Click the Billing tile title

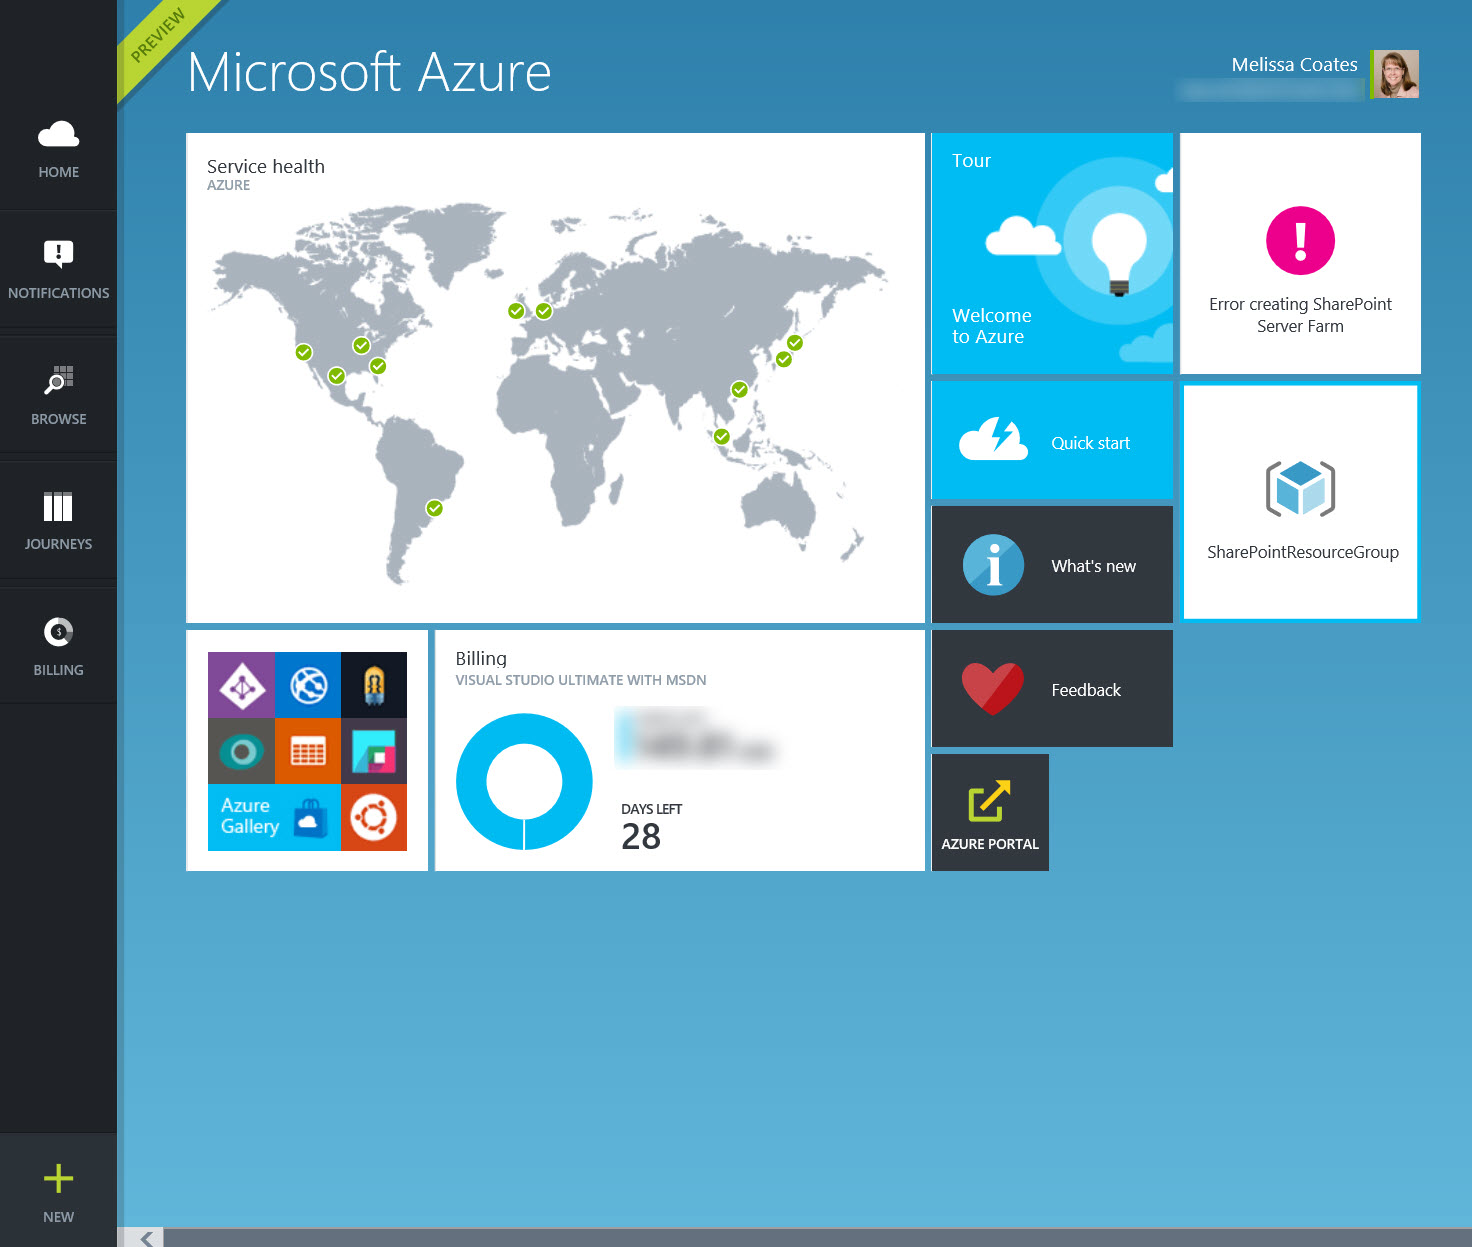pyautogui.click(x=481, y=658)
